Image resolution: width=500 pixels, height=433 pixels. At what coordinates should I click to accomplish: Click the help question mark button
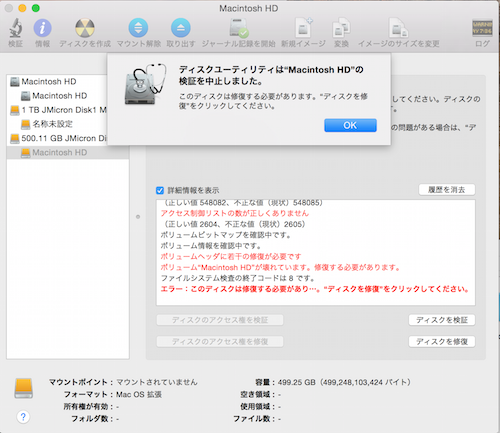[x=23, y=417]
